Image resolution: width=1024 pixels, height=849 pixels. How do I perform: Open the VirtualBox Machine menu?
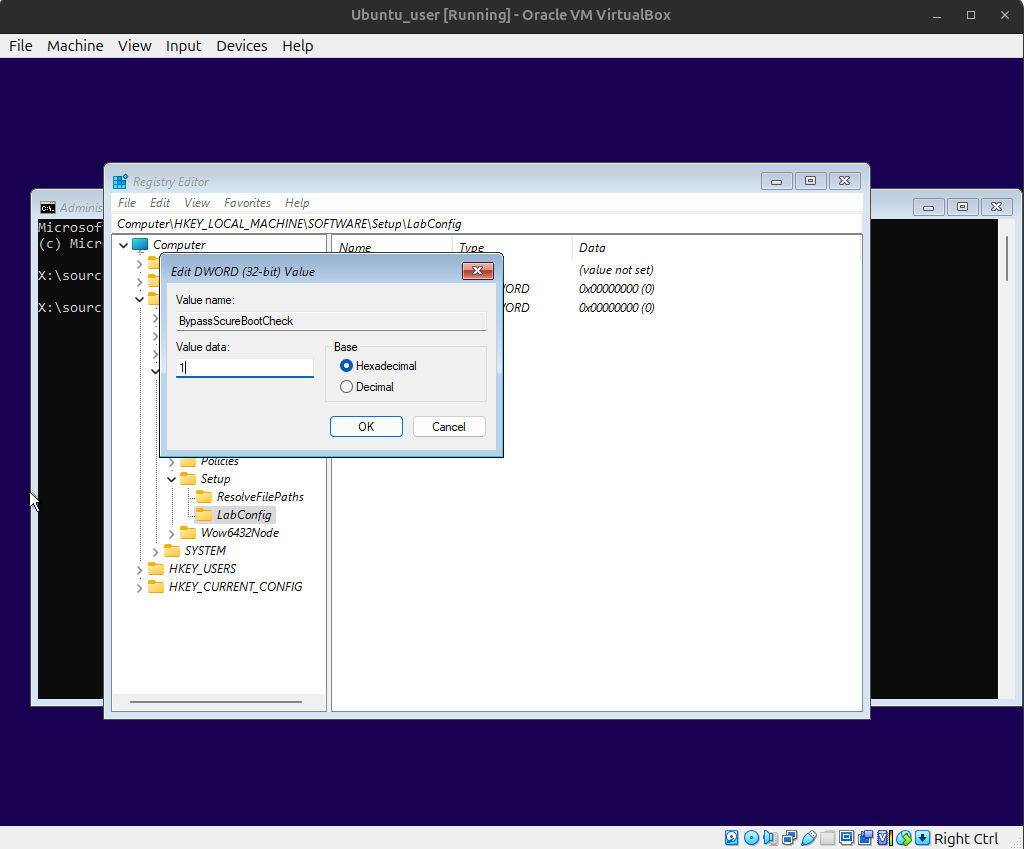point(75,46)
